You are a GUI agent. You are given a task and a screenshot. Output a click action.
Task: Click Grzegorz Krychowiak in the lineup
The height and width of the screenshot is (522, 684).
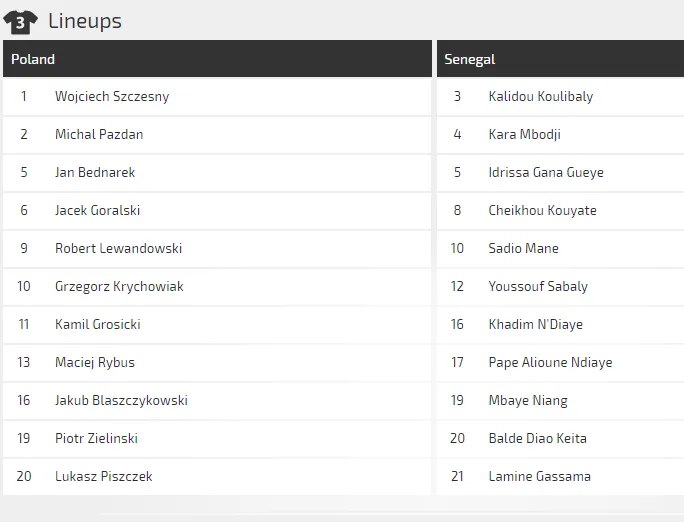[x=119, y=287]
